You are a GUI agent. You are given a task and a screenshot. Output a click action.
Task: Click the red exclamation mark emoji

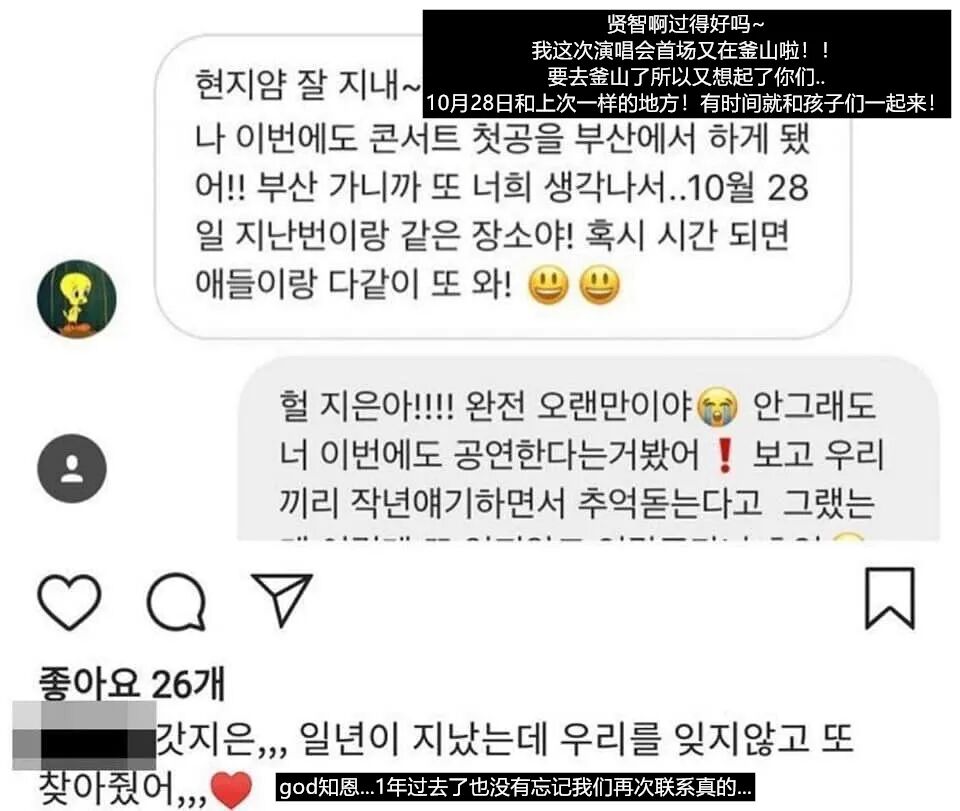point(725,455)
